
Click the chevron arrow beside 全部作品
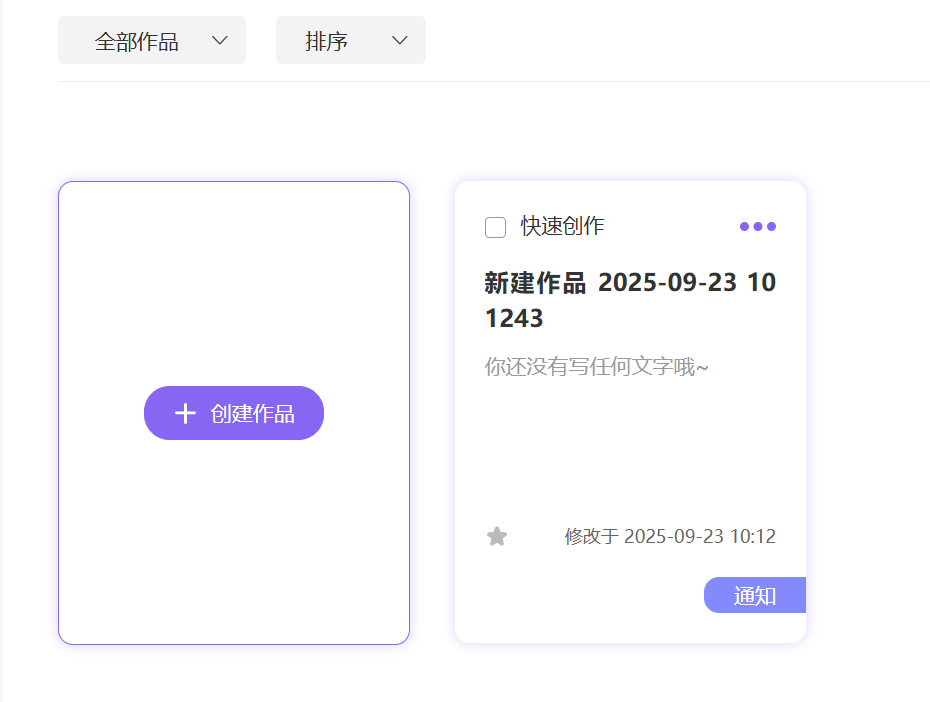pos(221,41)
